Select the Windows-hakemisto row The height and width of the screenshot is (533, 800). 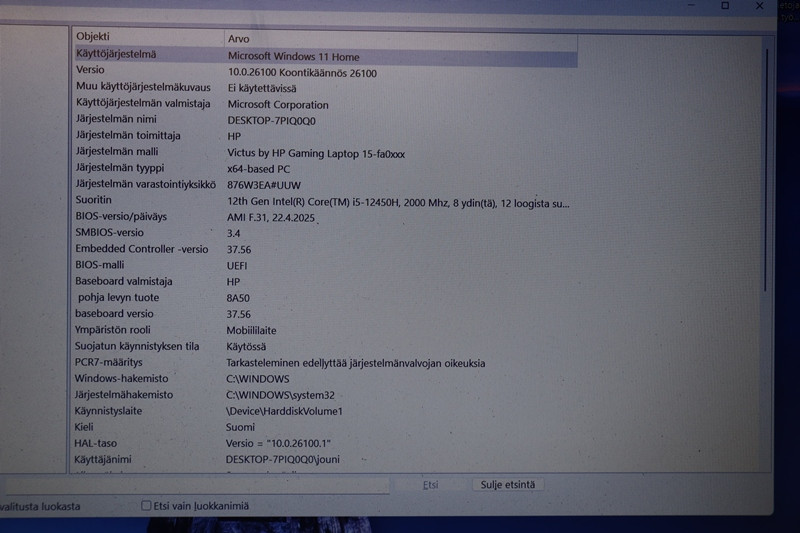coord(326,379)
